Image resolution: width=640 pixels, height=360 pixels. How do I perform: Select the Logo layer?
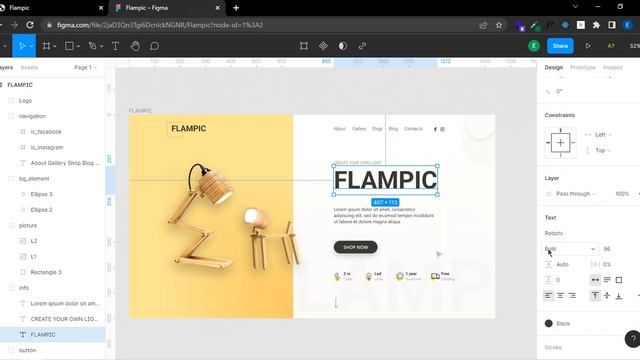coord(25,100)
